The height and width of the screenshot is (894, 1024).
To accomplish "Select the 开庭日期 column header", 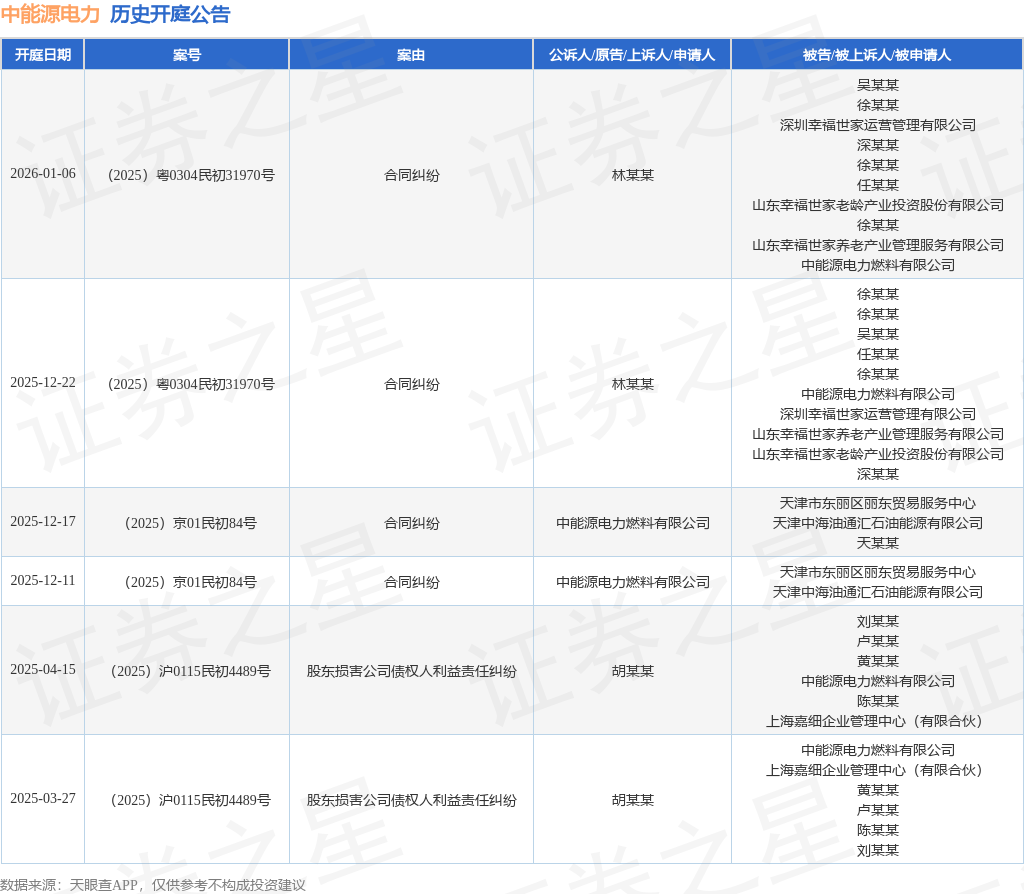I will (x=43, y=55).
